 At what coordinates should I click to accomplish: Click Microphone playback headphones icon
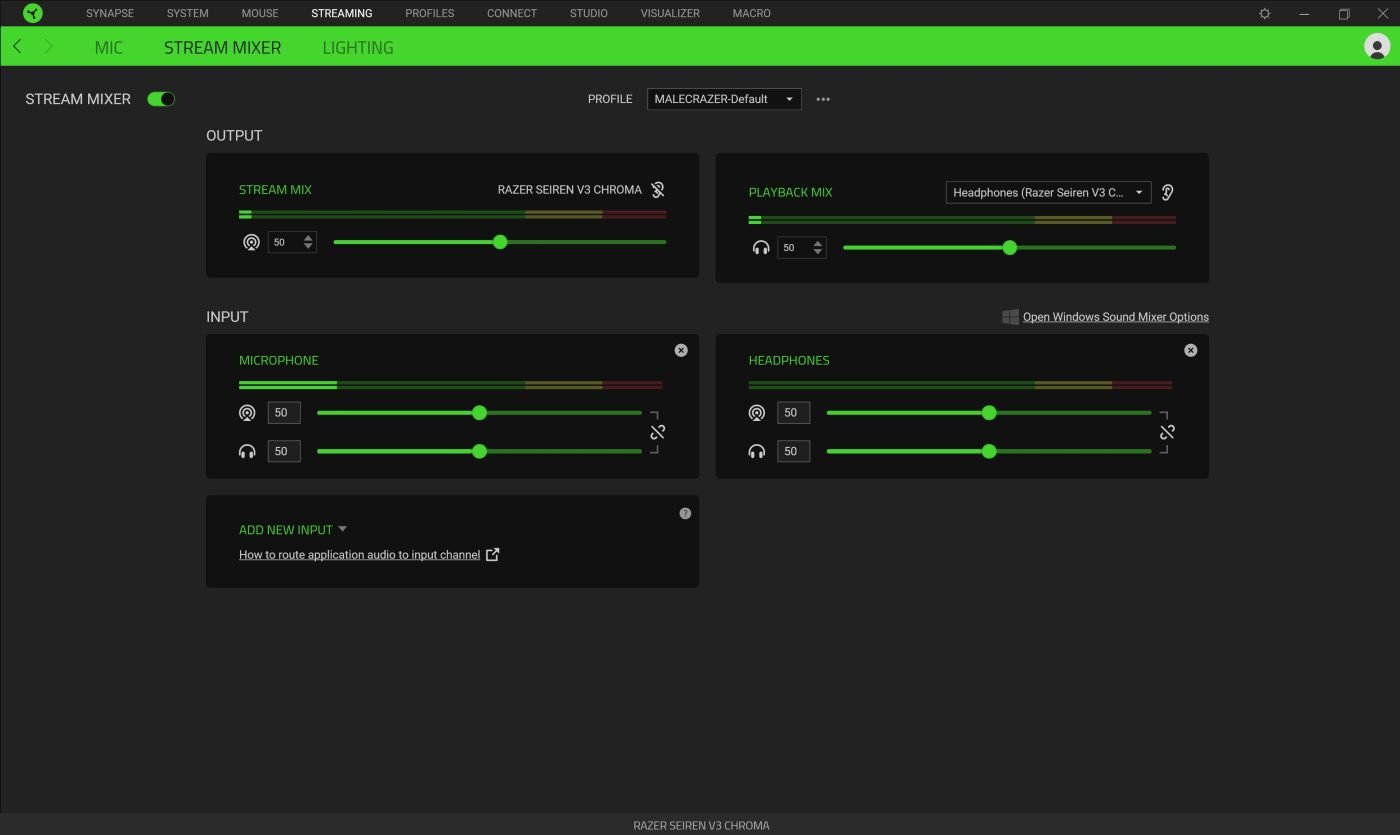click(x=247, y=451)
